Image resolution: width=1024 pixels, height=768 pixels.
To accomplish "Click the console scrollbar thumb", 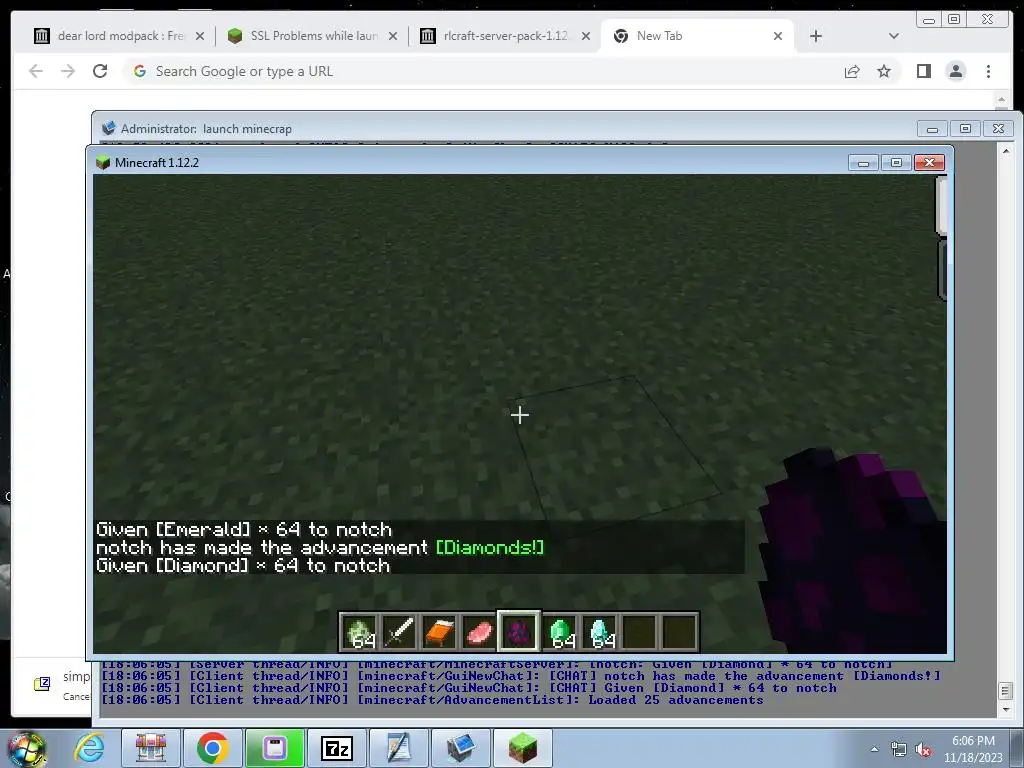I will click(x=1006, y=690).
